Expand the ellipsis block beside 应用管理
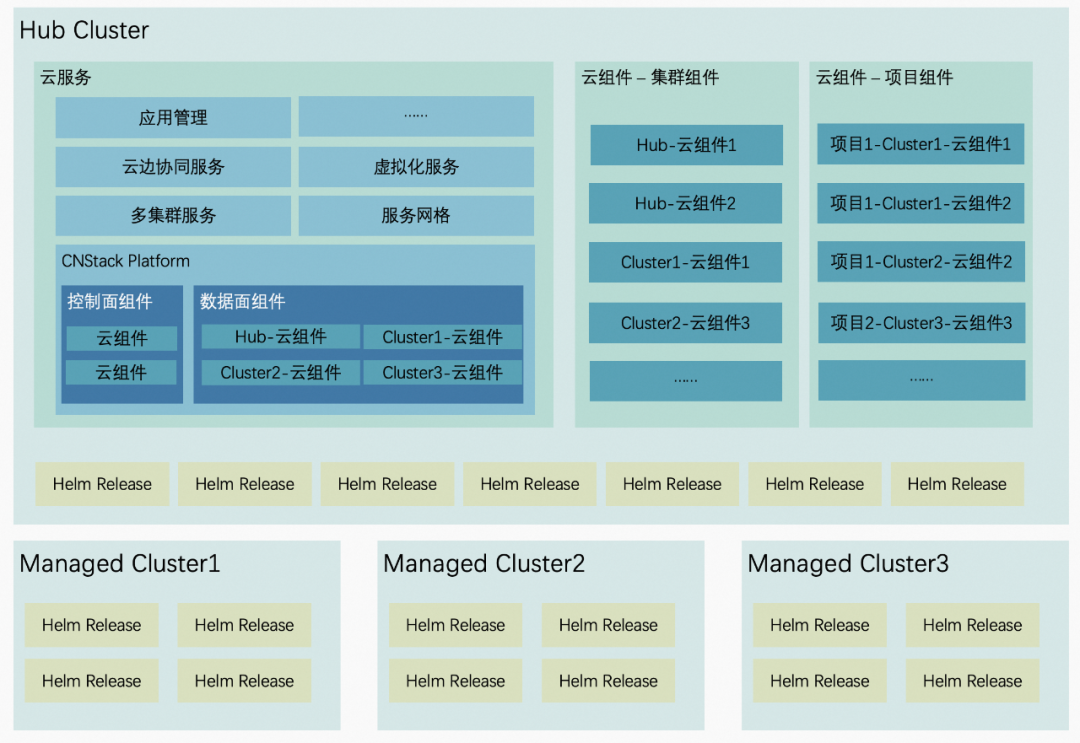Image resolution: width=1080 pixels, height=743 pixels. tap(415, 117)
